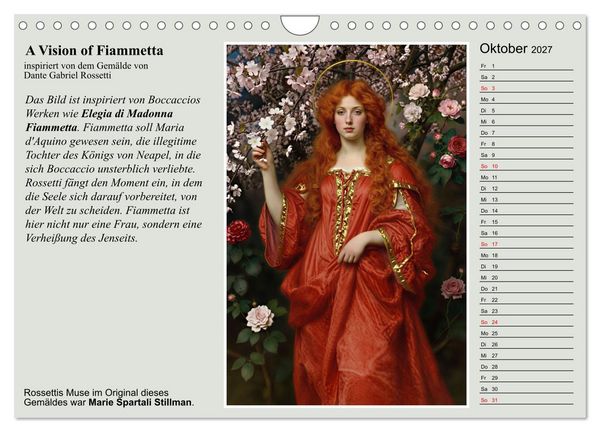This screenshot has width=600, height=432.
Task: Select the red Sunday row 'So 24'
Action: point(527,322)
